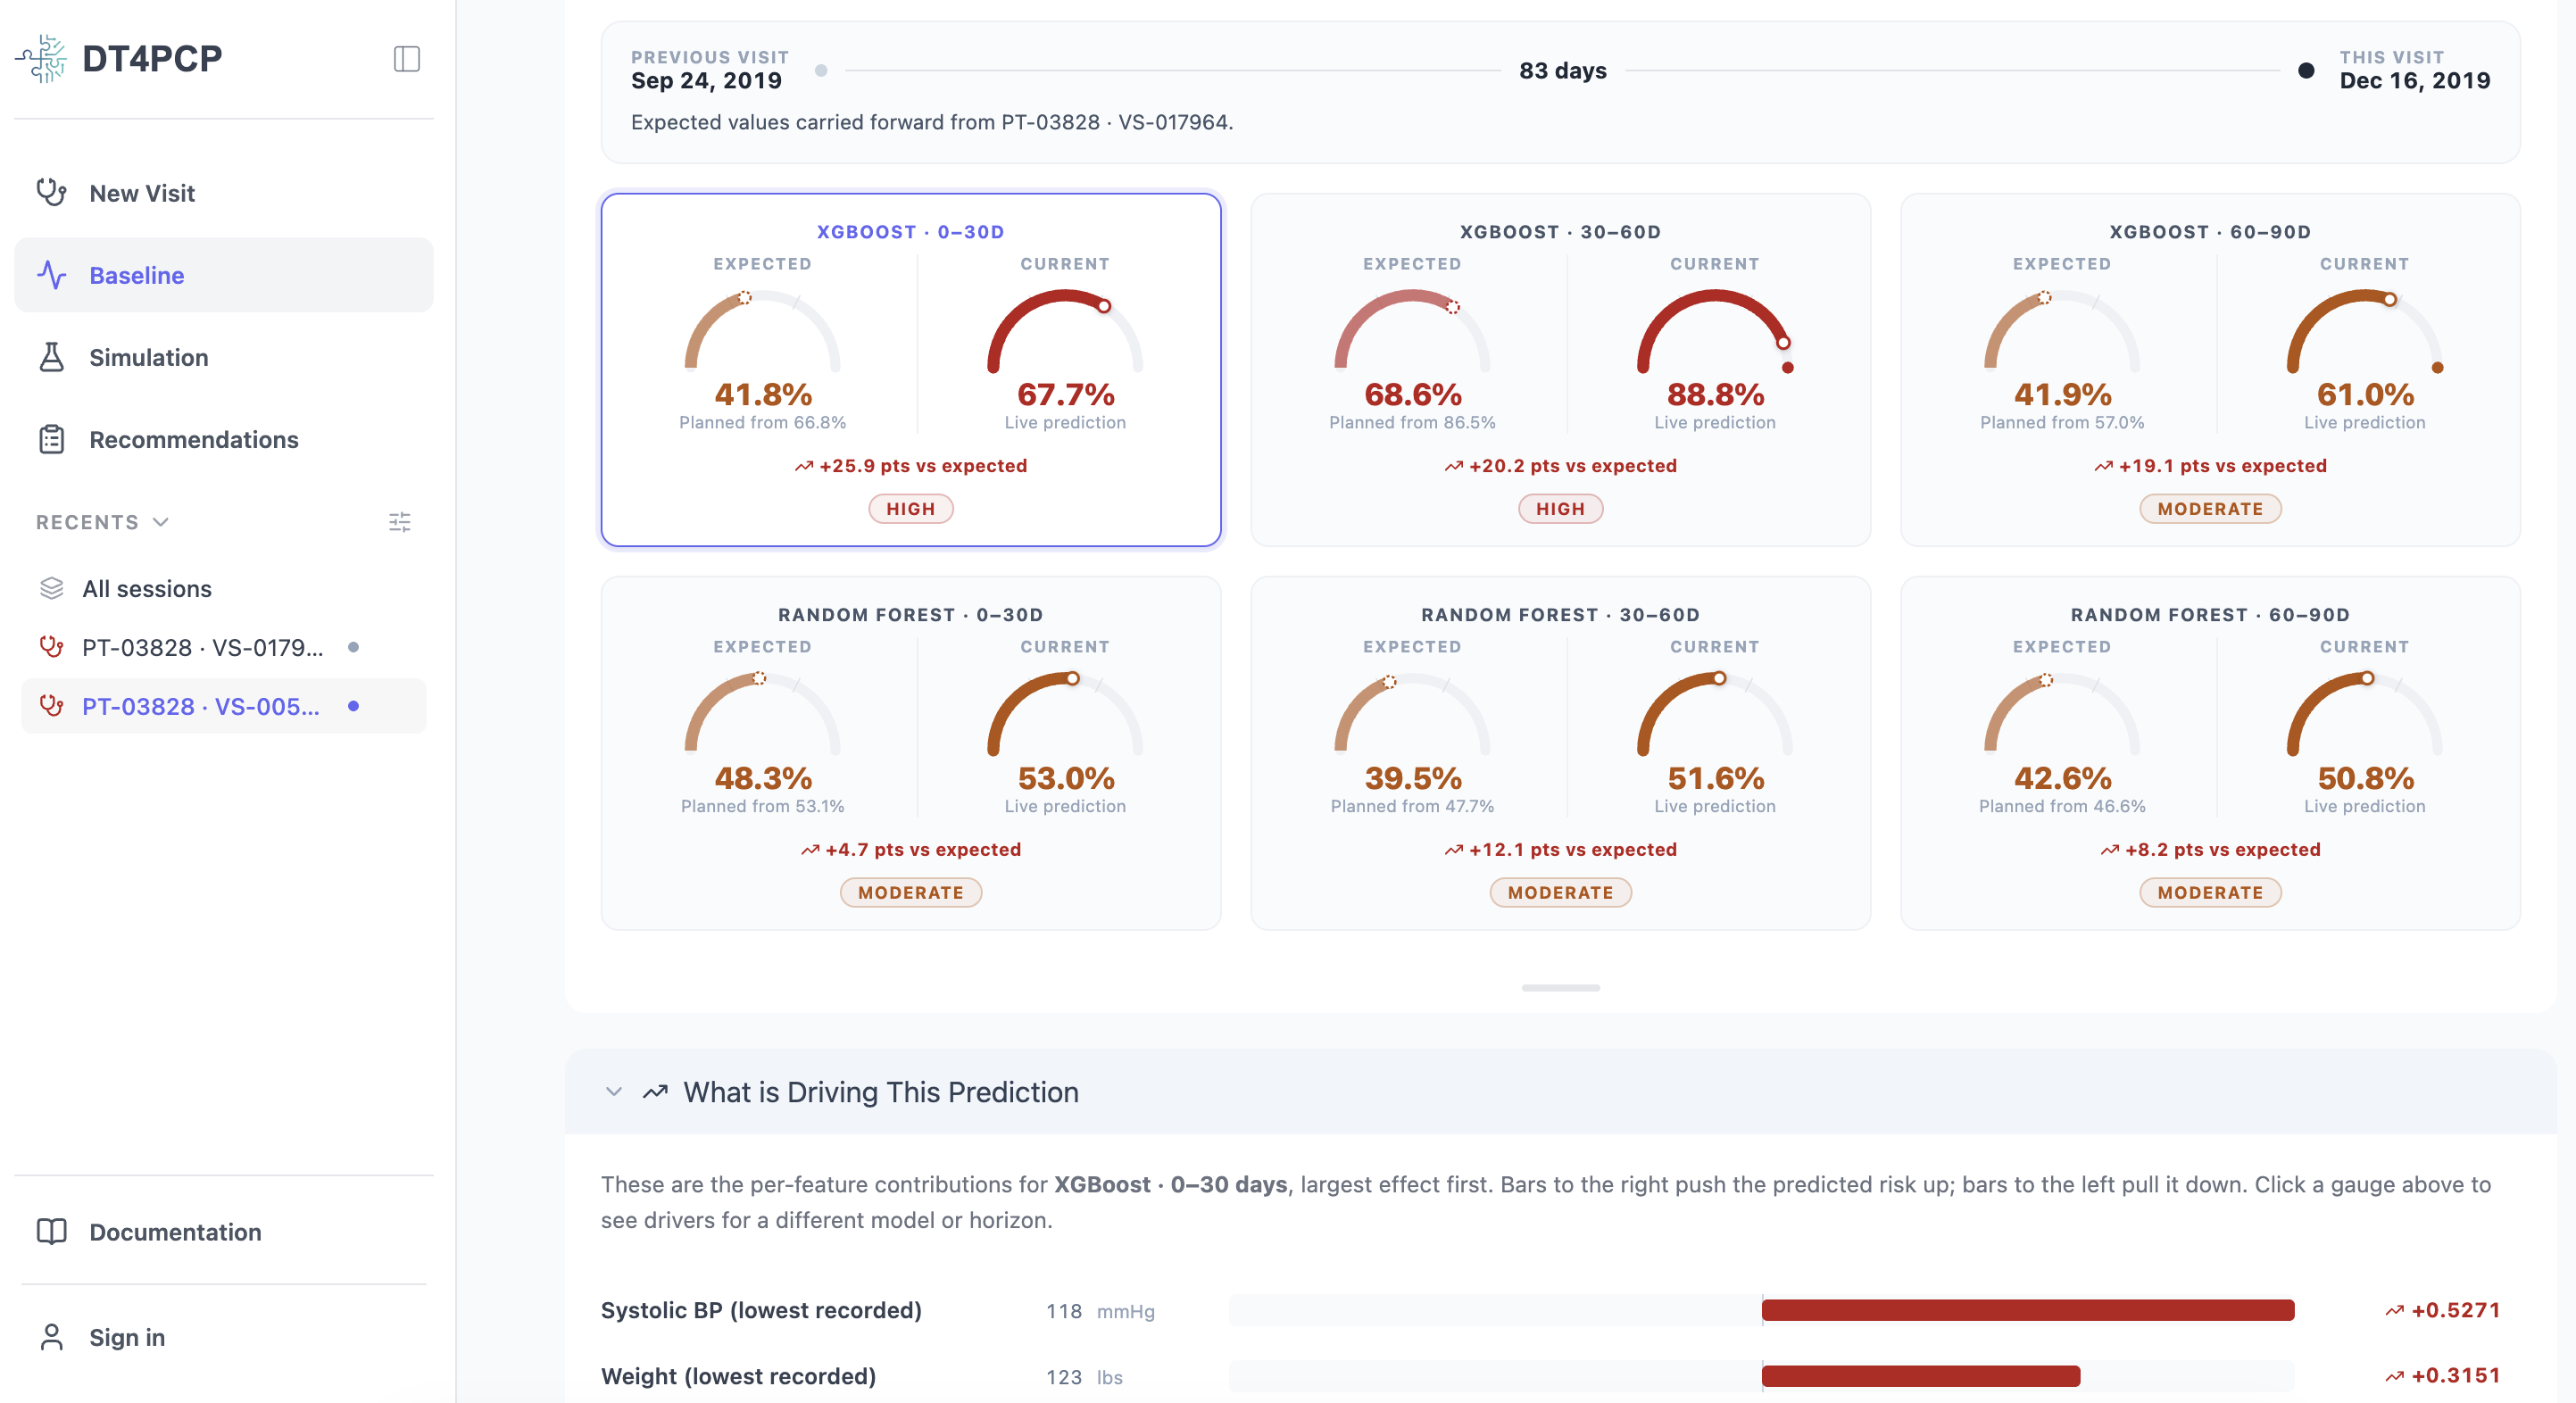Click the Sign in link
Viewport: 2576px width, 1403px height.
click(224, 1337)
